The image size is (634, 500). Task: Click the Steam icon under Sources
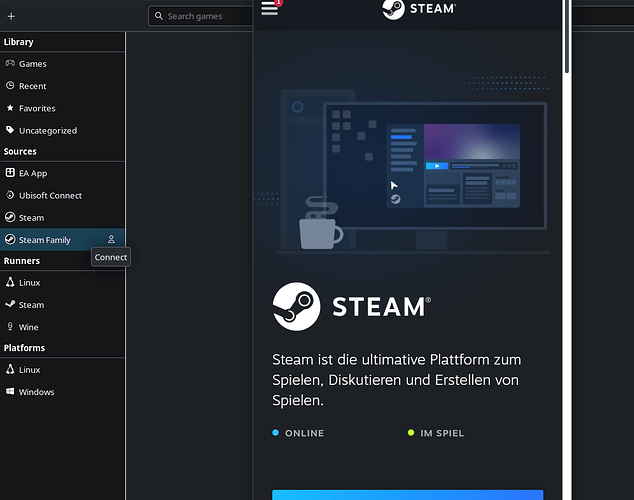[10, 217]
